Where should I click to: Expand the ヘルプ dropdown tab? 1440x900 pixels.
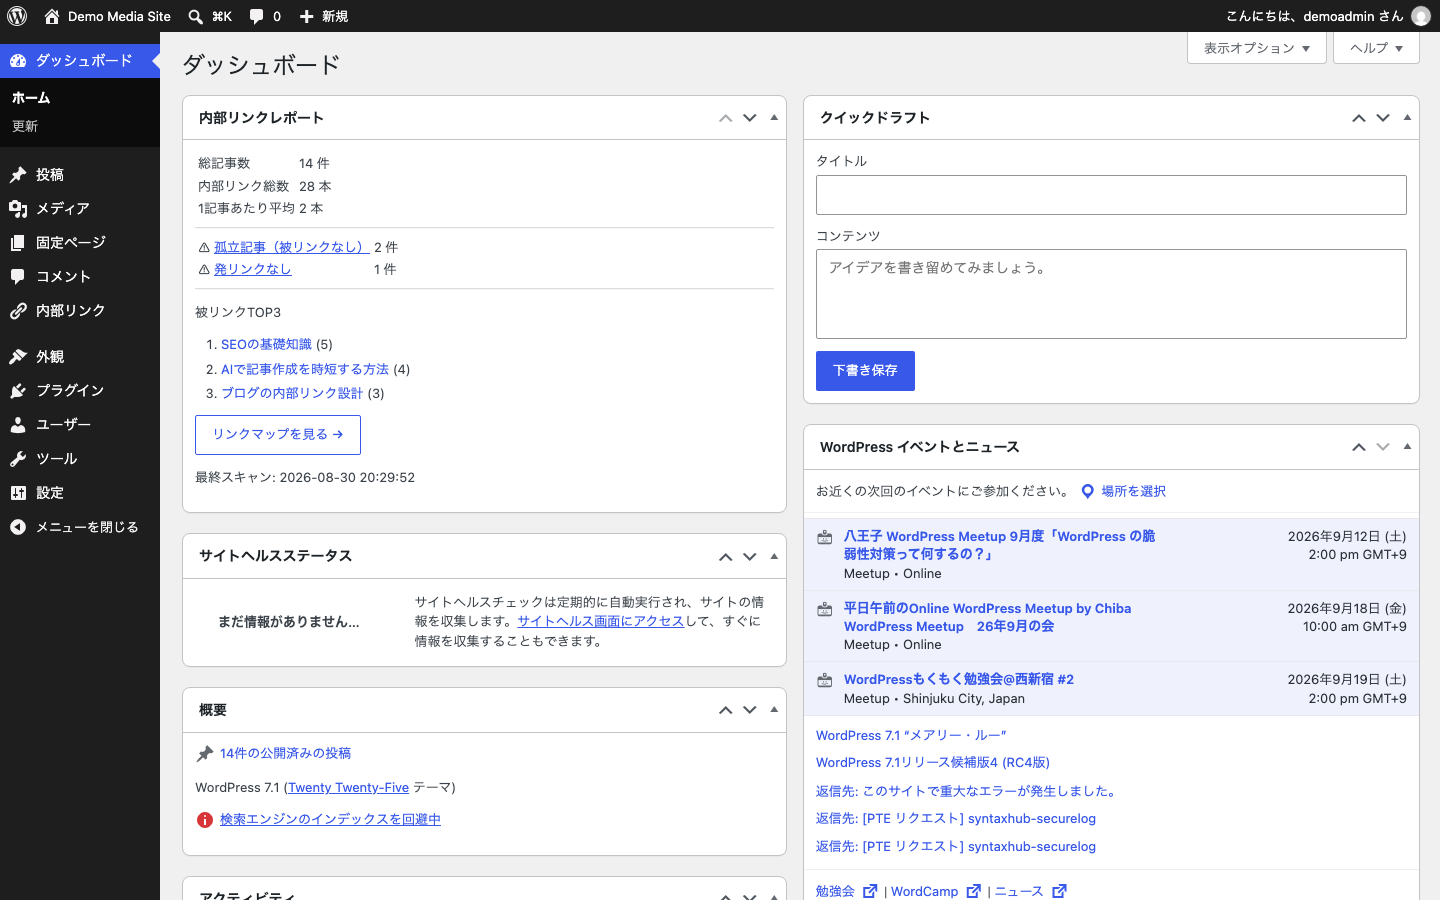(x=1376, y=48)
